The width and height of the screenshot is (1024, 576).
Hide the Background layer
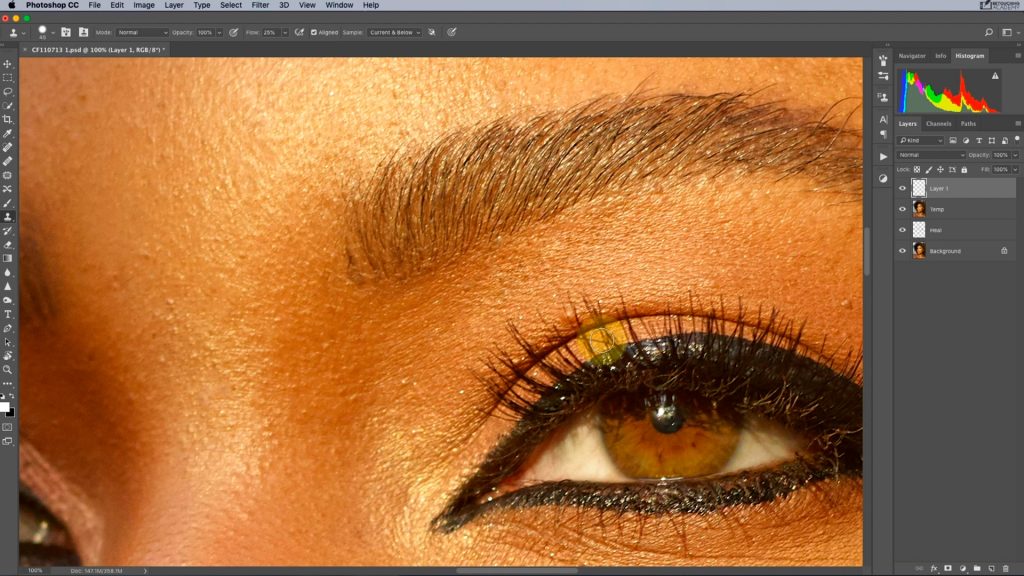902,250
